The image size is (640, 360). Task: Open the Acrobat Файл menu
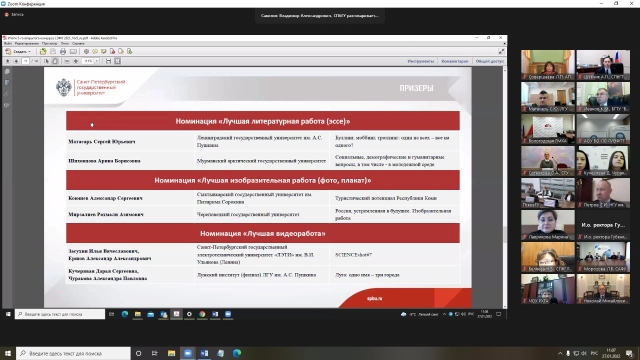point(7,43)
